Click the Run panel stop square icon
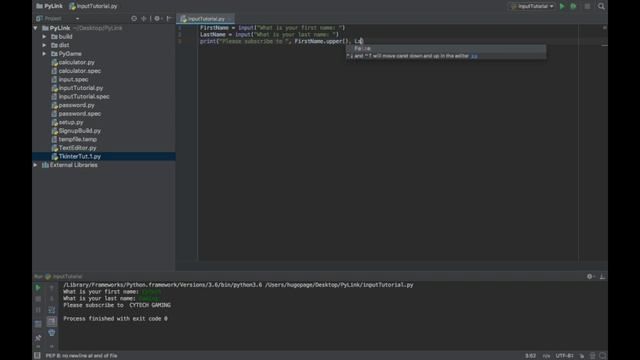This screenshot has width=640, height=360. (x=38, y=299)
